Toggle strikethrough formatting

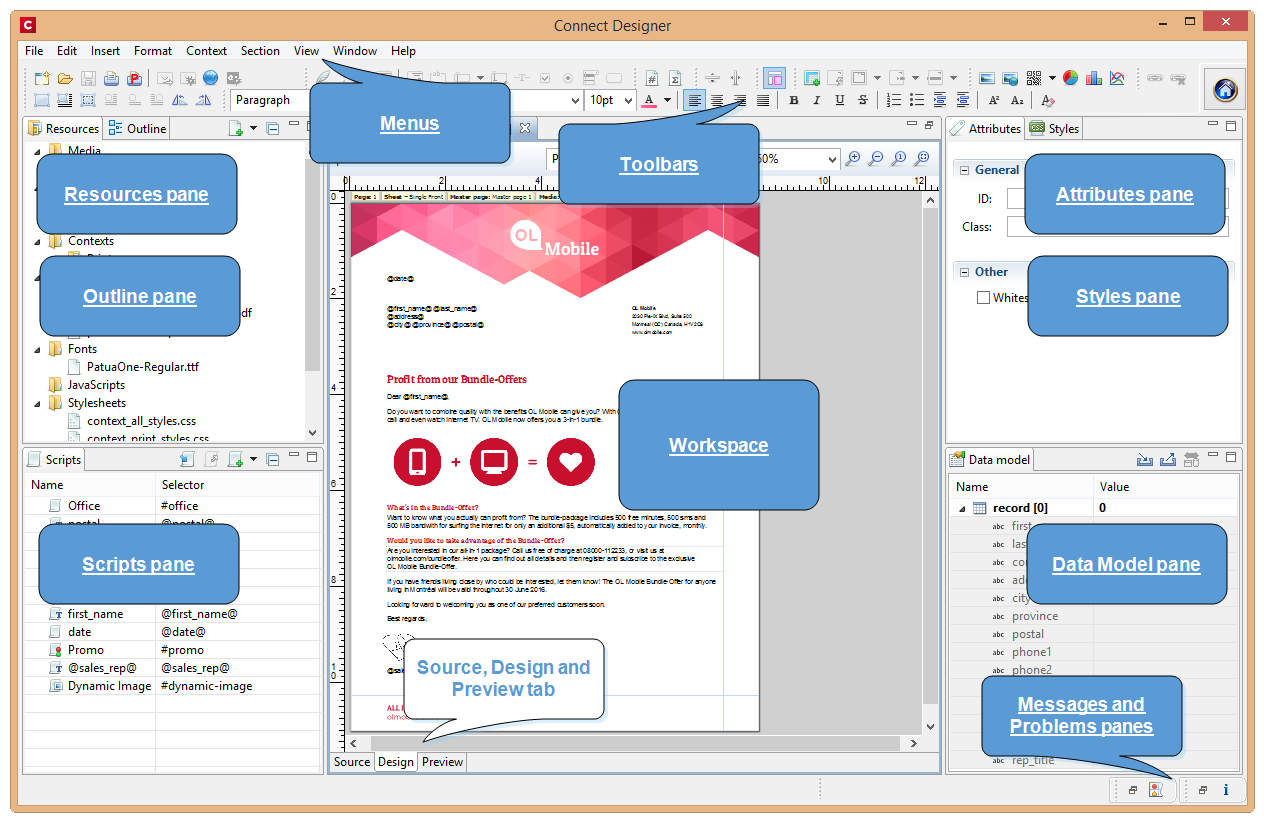[x=863, y=100]
